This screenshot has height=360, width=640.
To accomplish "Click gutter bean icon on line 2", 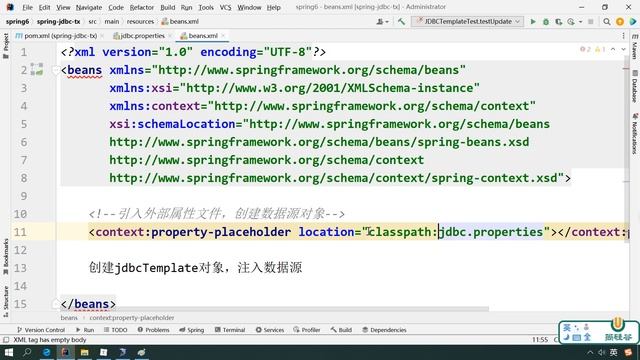I will coord(37,69).
